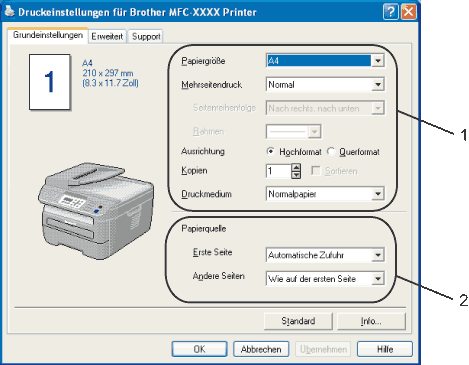This screenshot has width=469, height=365.
Task: Open the Erweitert tab
Action: tap(107, 36)
